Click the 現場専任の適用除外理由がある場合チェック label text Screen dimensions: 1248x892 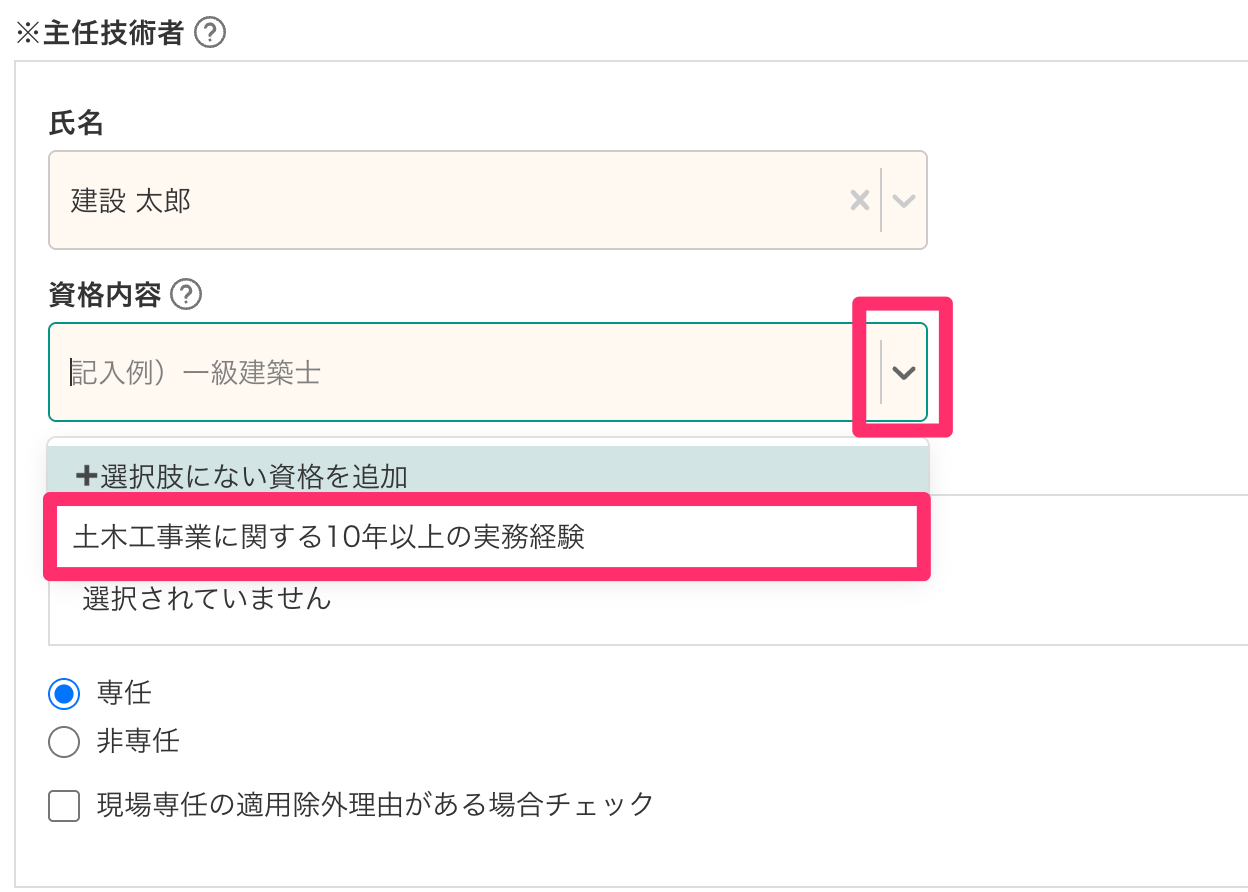point(375,804)
